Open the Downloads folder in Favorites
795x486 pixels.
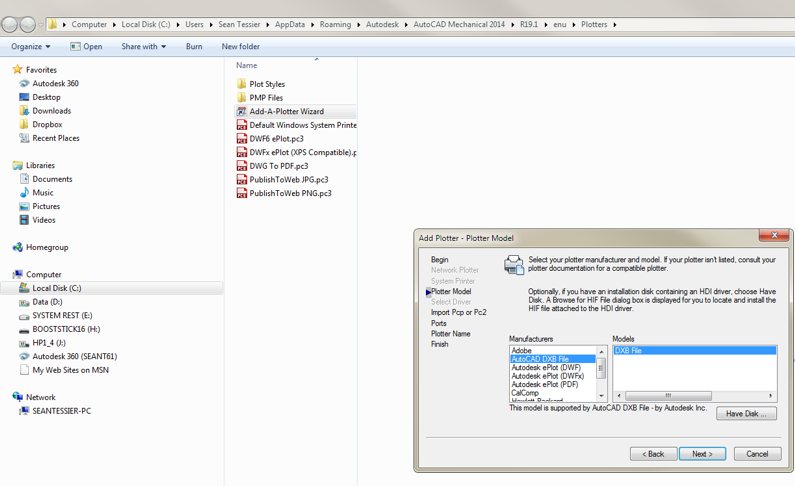[52, 111]
